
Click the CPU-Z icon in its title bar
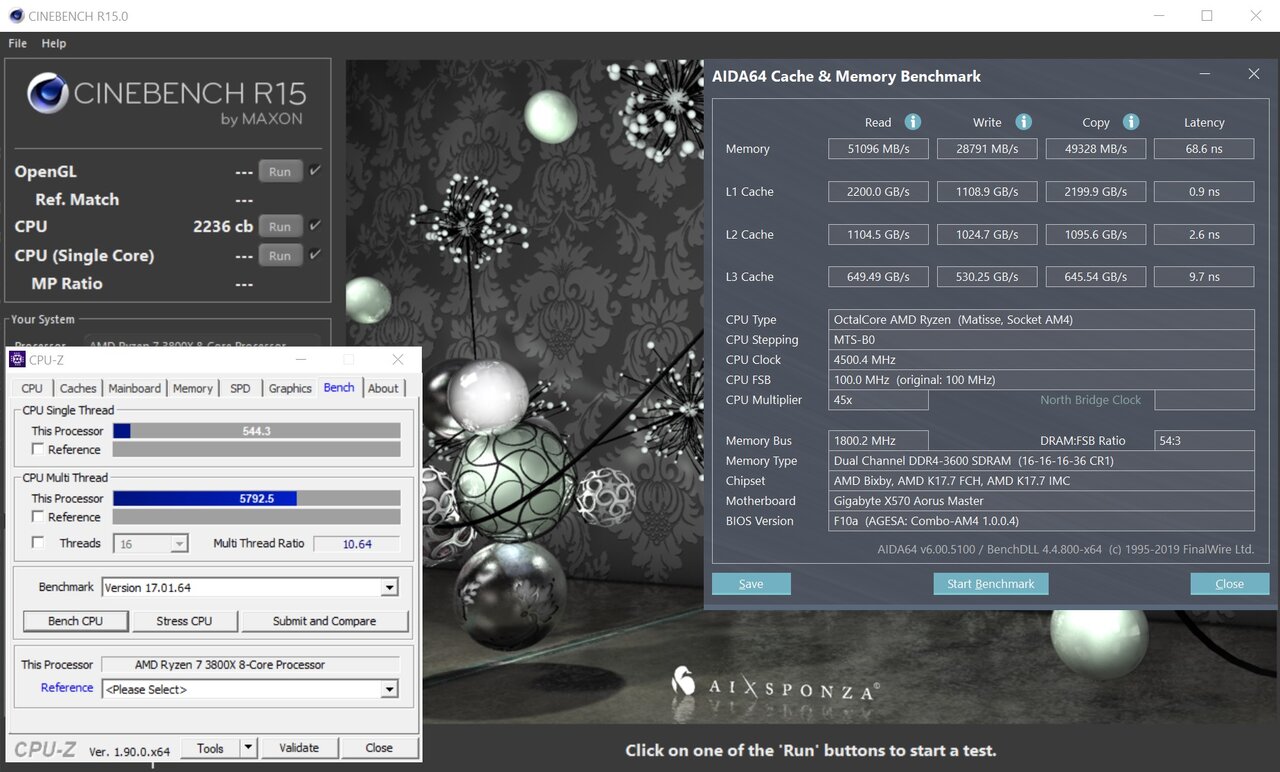tap(17, 360)
